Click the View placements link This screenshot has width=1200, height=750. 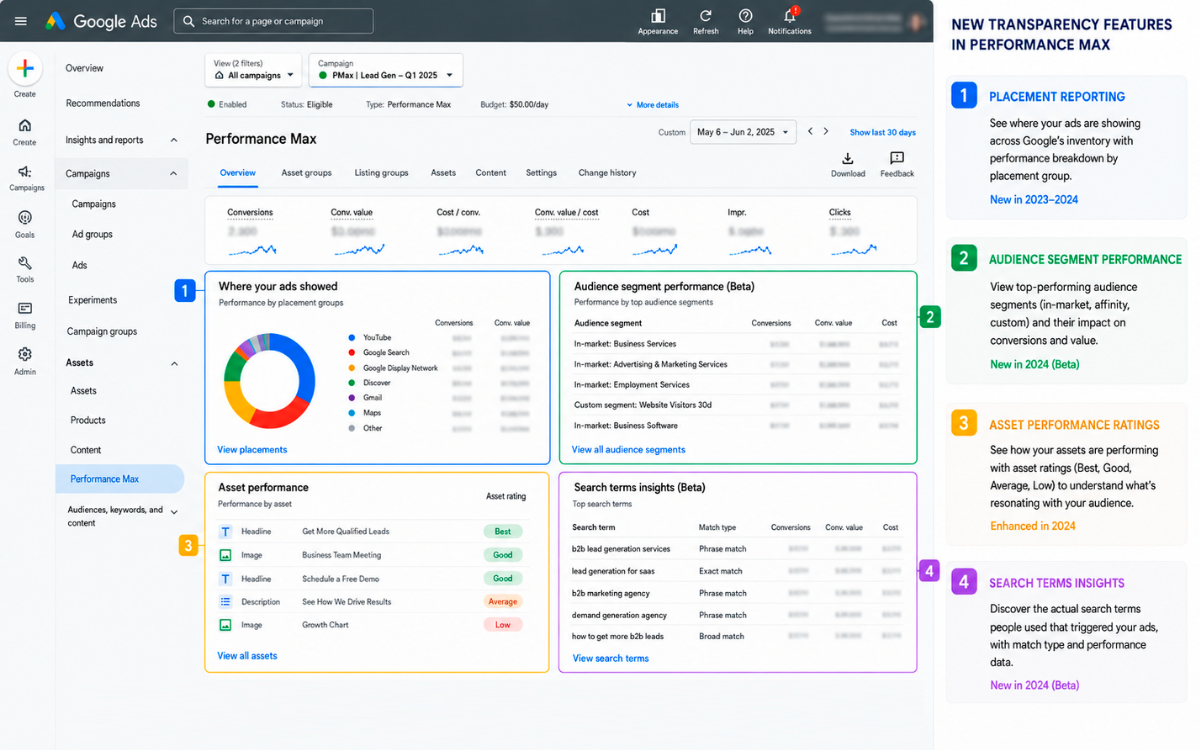(252, 450)
